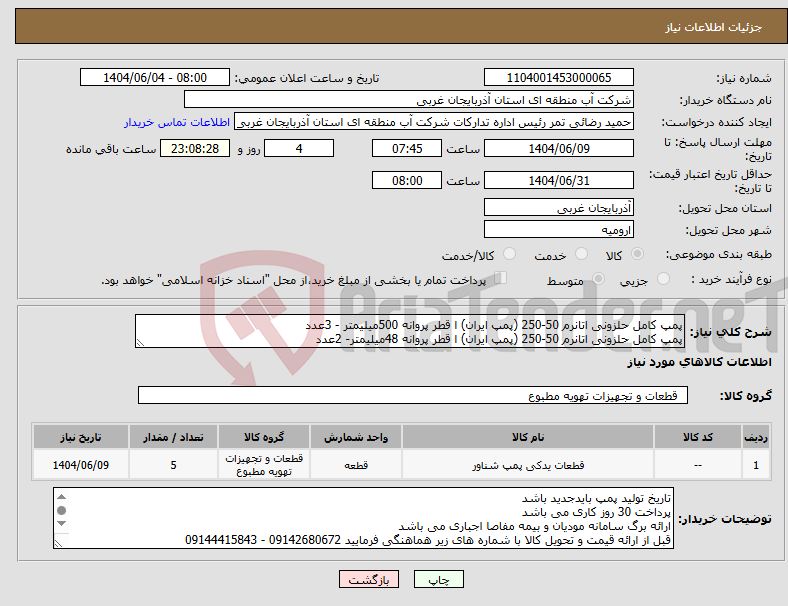Click the request creator field
The image size is (788, 606).
coord(434,122)
